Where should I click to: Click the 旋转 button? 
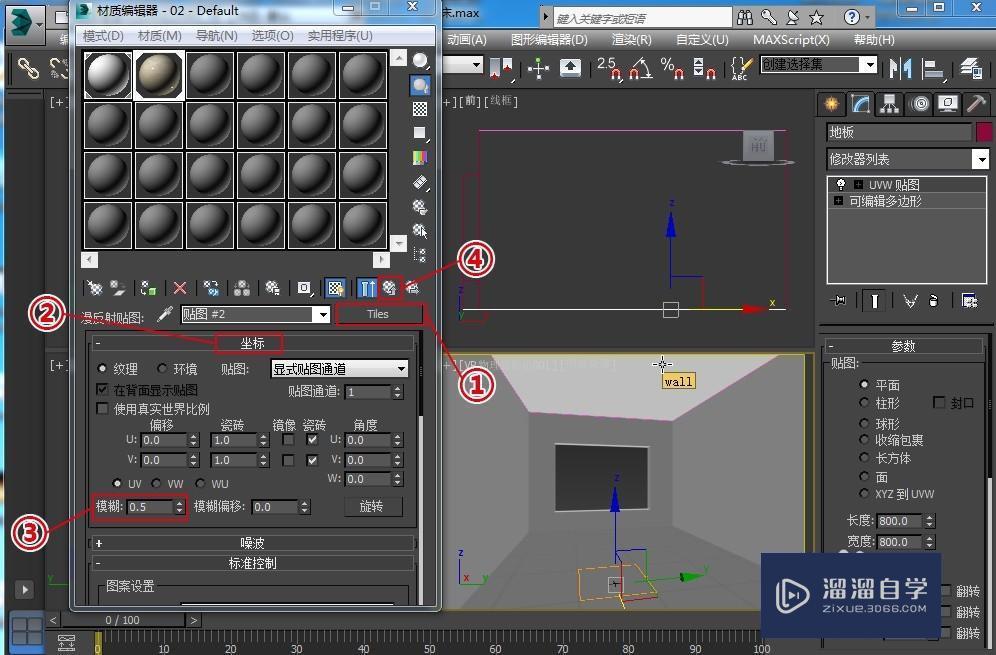pyautogui.click(x=371, y=507)
